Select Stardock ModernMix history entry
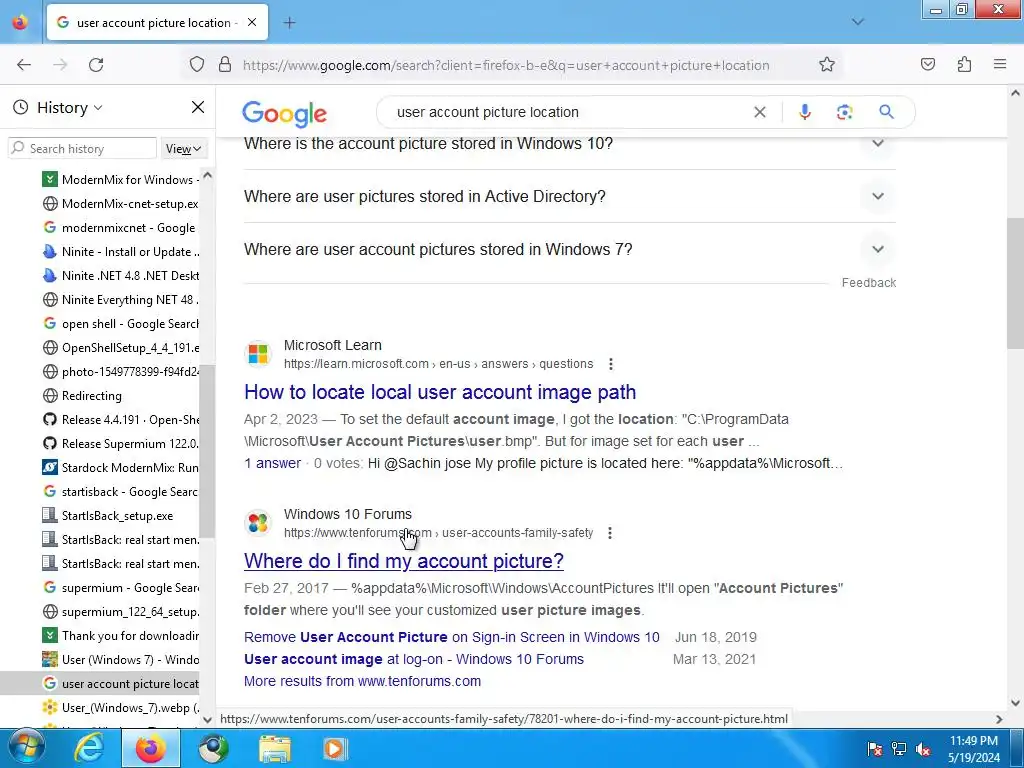Viewport: 1024px width, 768px height. [x=120, y=468]
